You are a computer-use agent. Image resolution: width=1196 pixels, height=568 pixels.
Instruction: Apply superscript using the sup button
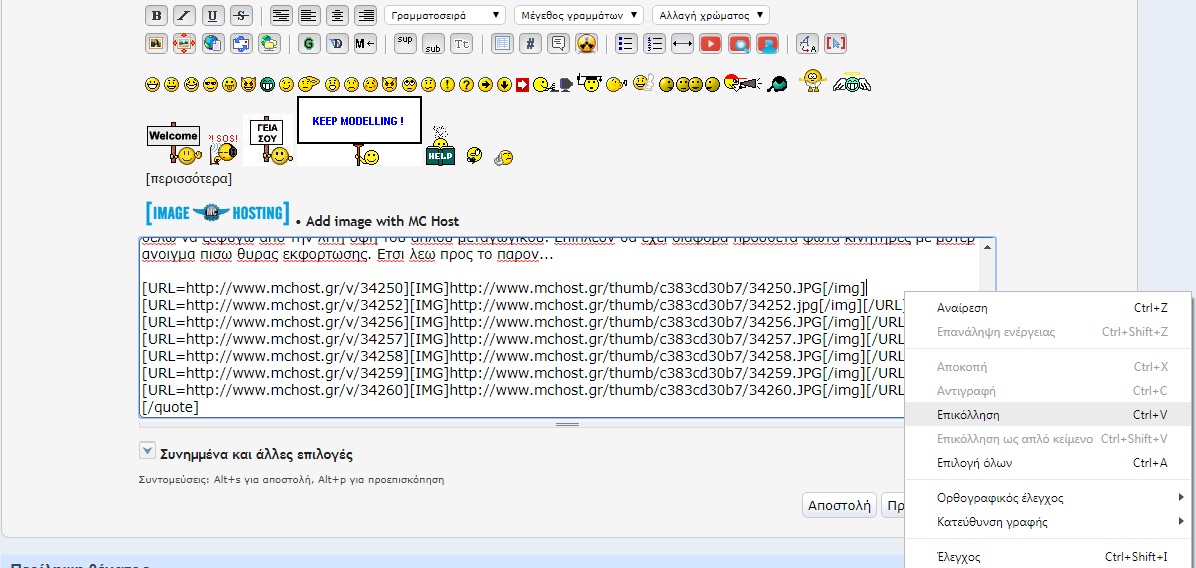coord(405,43)
